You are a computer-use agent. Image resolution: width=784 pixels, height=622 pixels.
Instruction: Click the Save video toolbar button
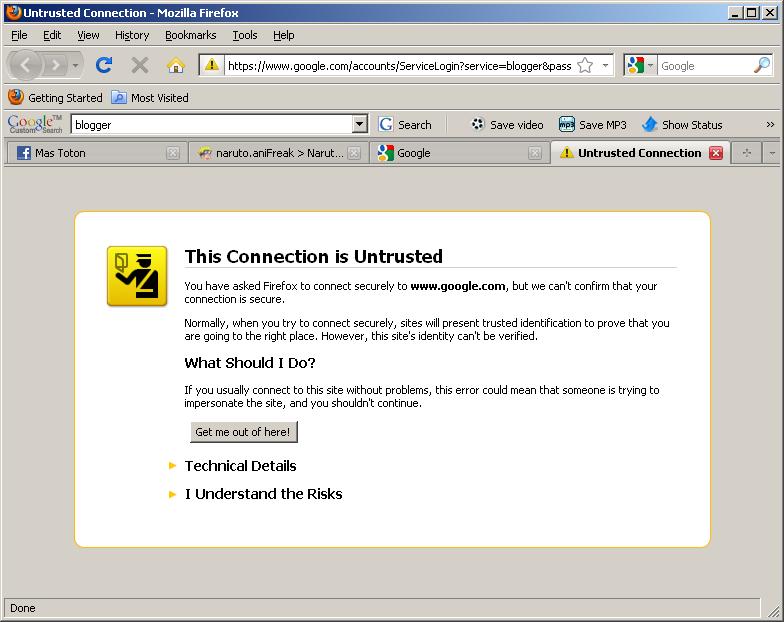[507, 124]
